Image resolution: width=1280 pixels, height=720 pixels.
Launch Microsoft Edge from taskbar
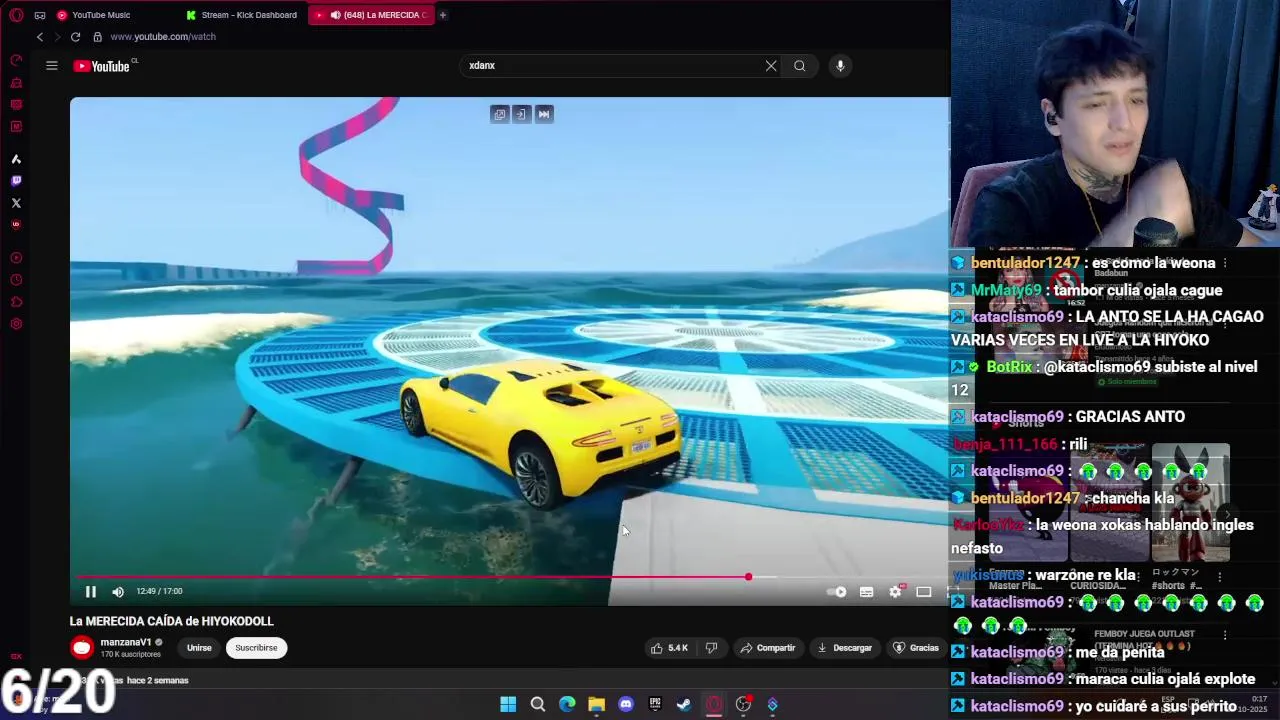coord(567,705)
